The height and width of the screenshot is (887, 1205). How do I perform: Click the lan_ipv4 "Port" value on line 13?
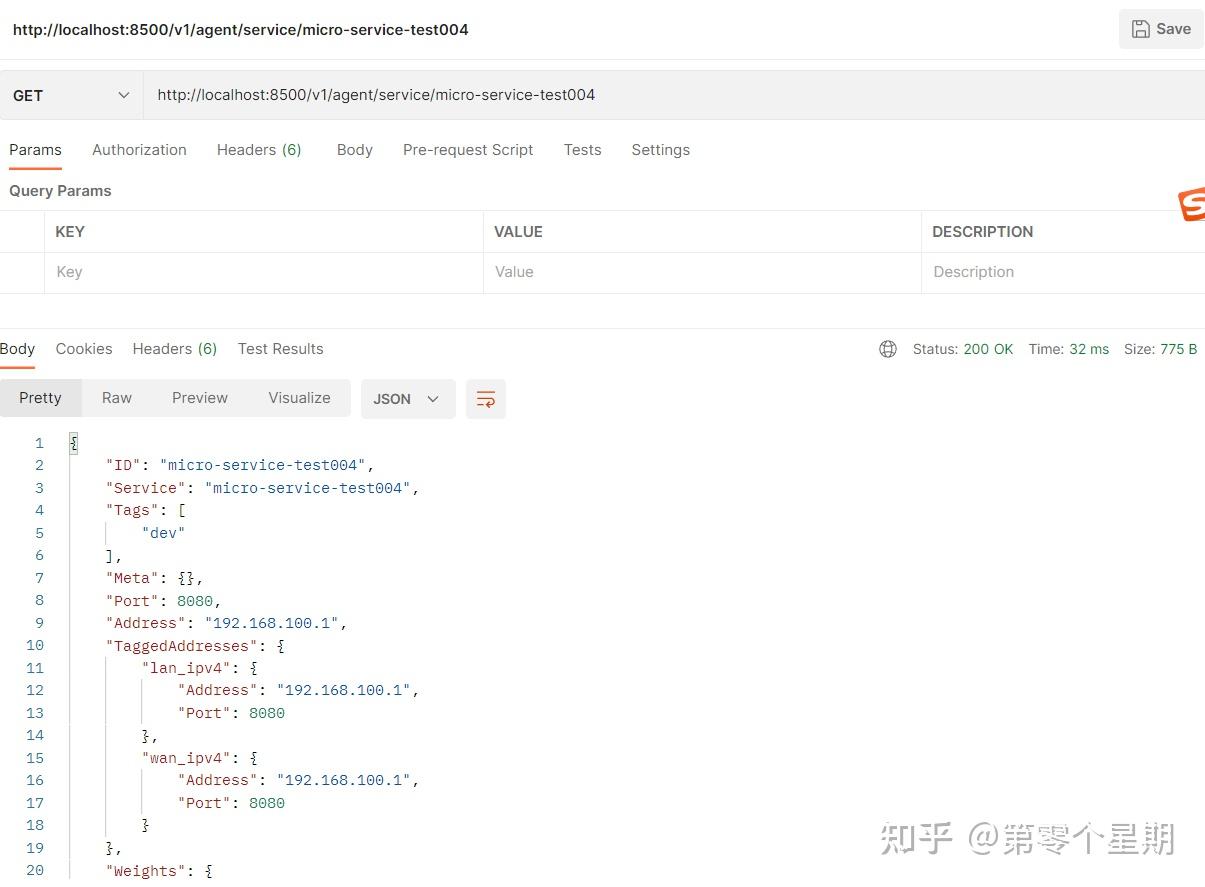[x=267, y=713]
